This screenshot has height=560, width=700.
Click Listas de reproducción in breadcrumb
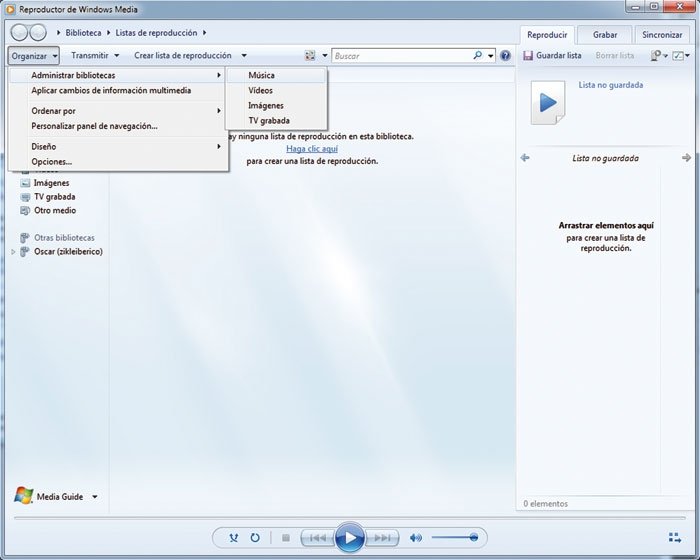(156, 33)
